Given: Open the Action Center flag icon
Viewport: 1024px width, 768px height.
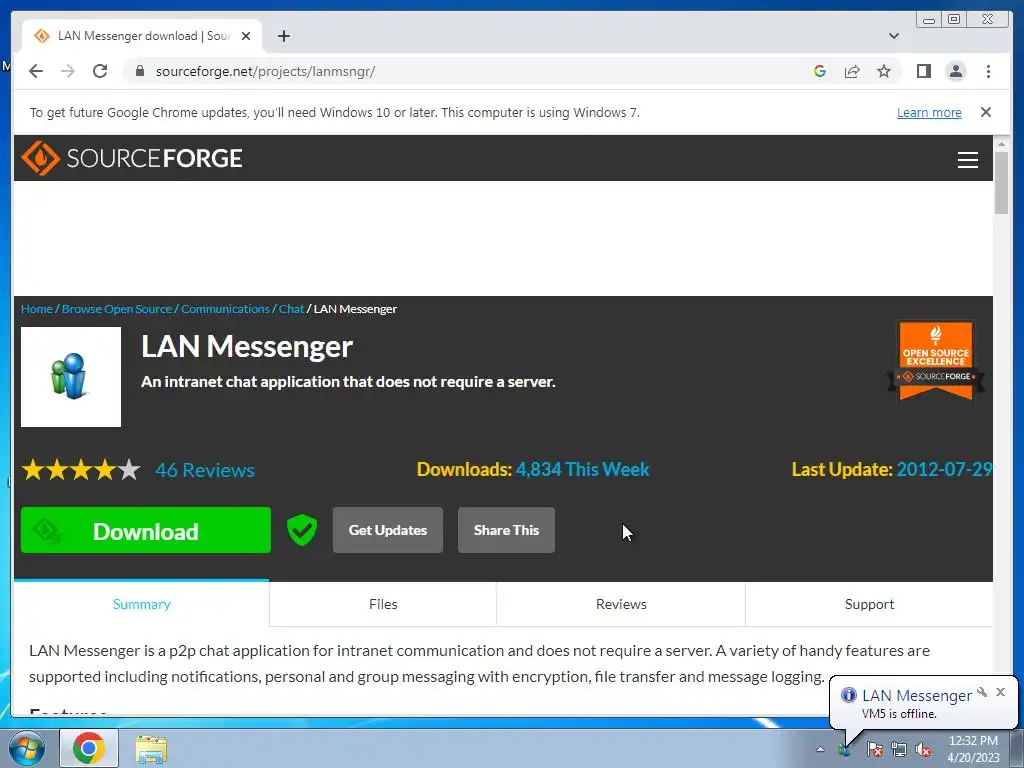Looking at the screenshot, I should click(x=875, y=750).
